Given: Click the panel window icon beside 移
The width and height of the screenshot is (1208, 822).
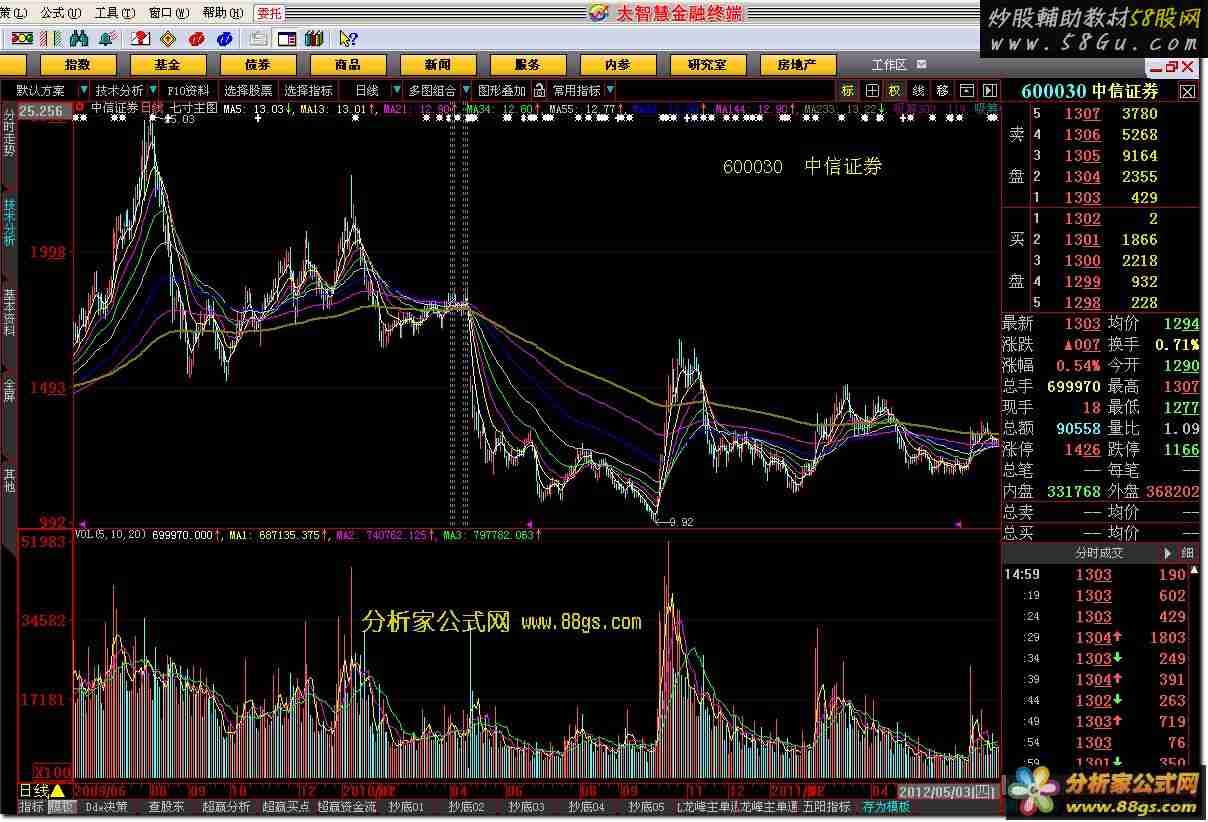Looking at the screenshot, I should coord(967,90).
